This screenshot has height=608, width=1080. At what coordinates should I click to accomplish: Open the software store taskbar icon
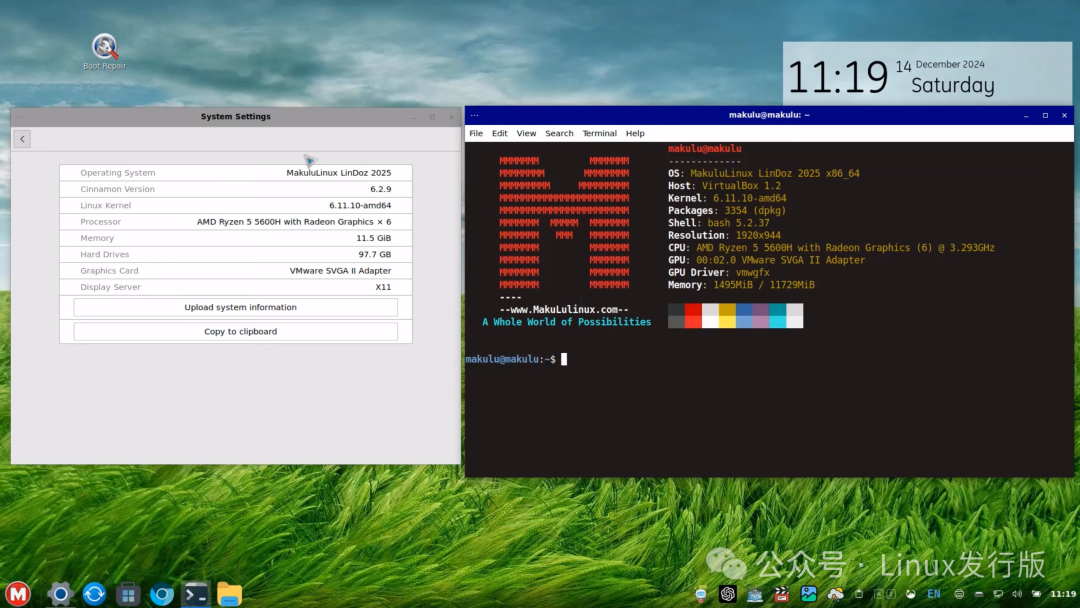(x=128, y=595)
